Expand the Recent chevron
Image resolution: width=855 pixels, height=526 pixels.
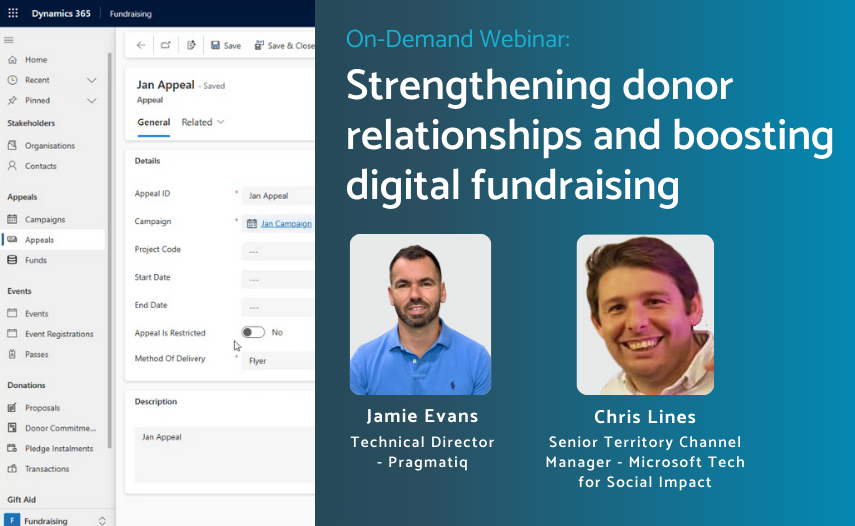pos(92,80)
